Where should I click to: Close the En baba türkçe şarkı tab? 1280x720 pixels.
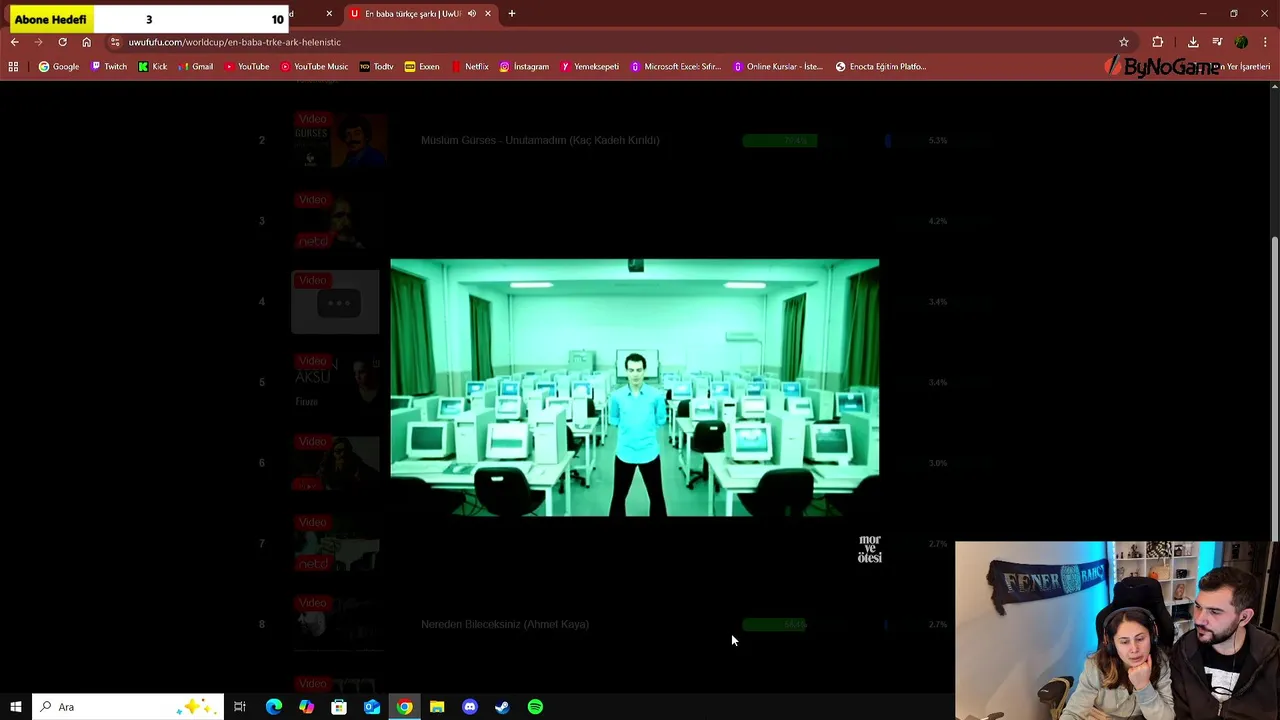click(488, 14)
